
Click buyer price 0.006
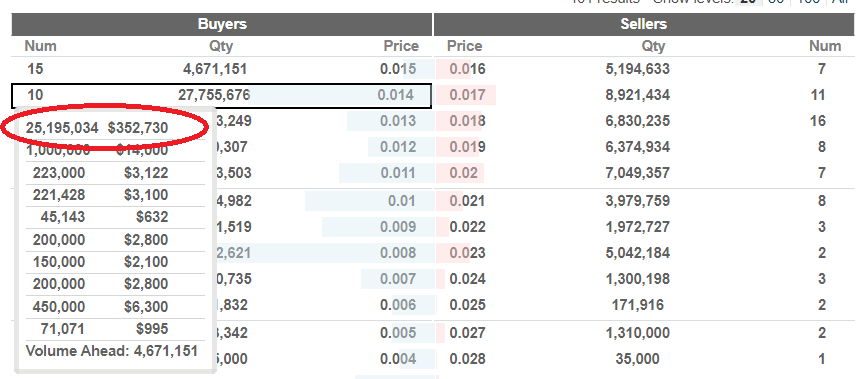tap(398, 305)
